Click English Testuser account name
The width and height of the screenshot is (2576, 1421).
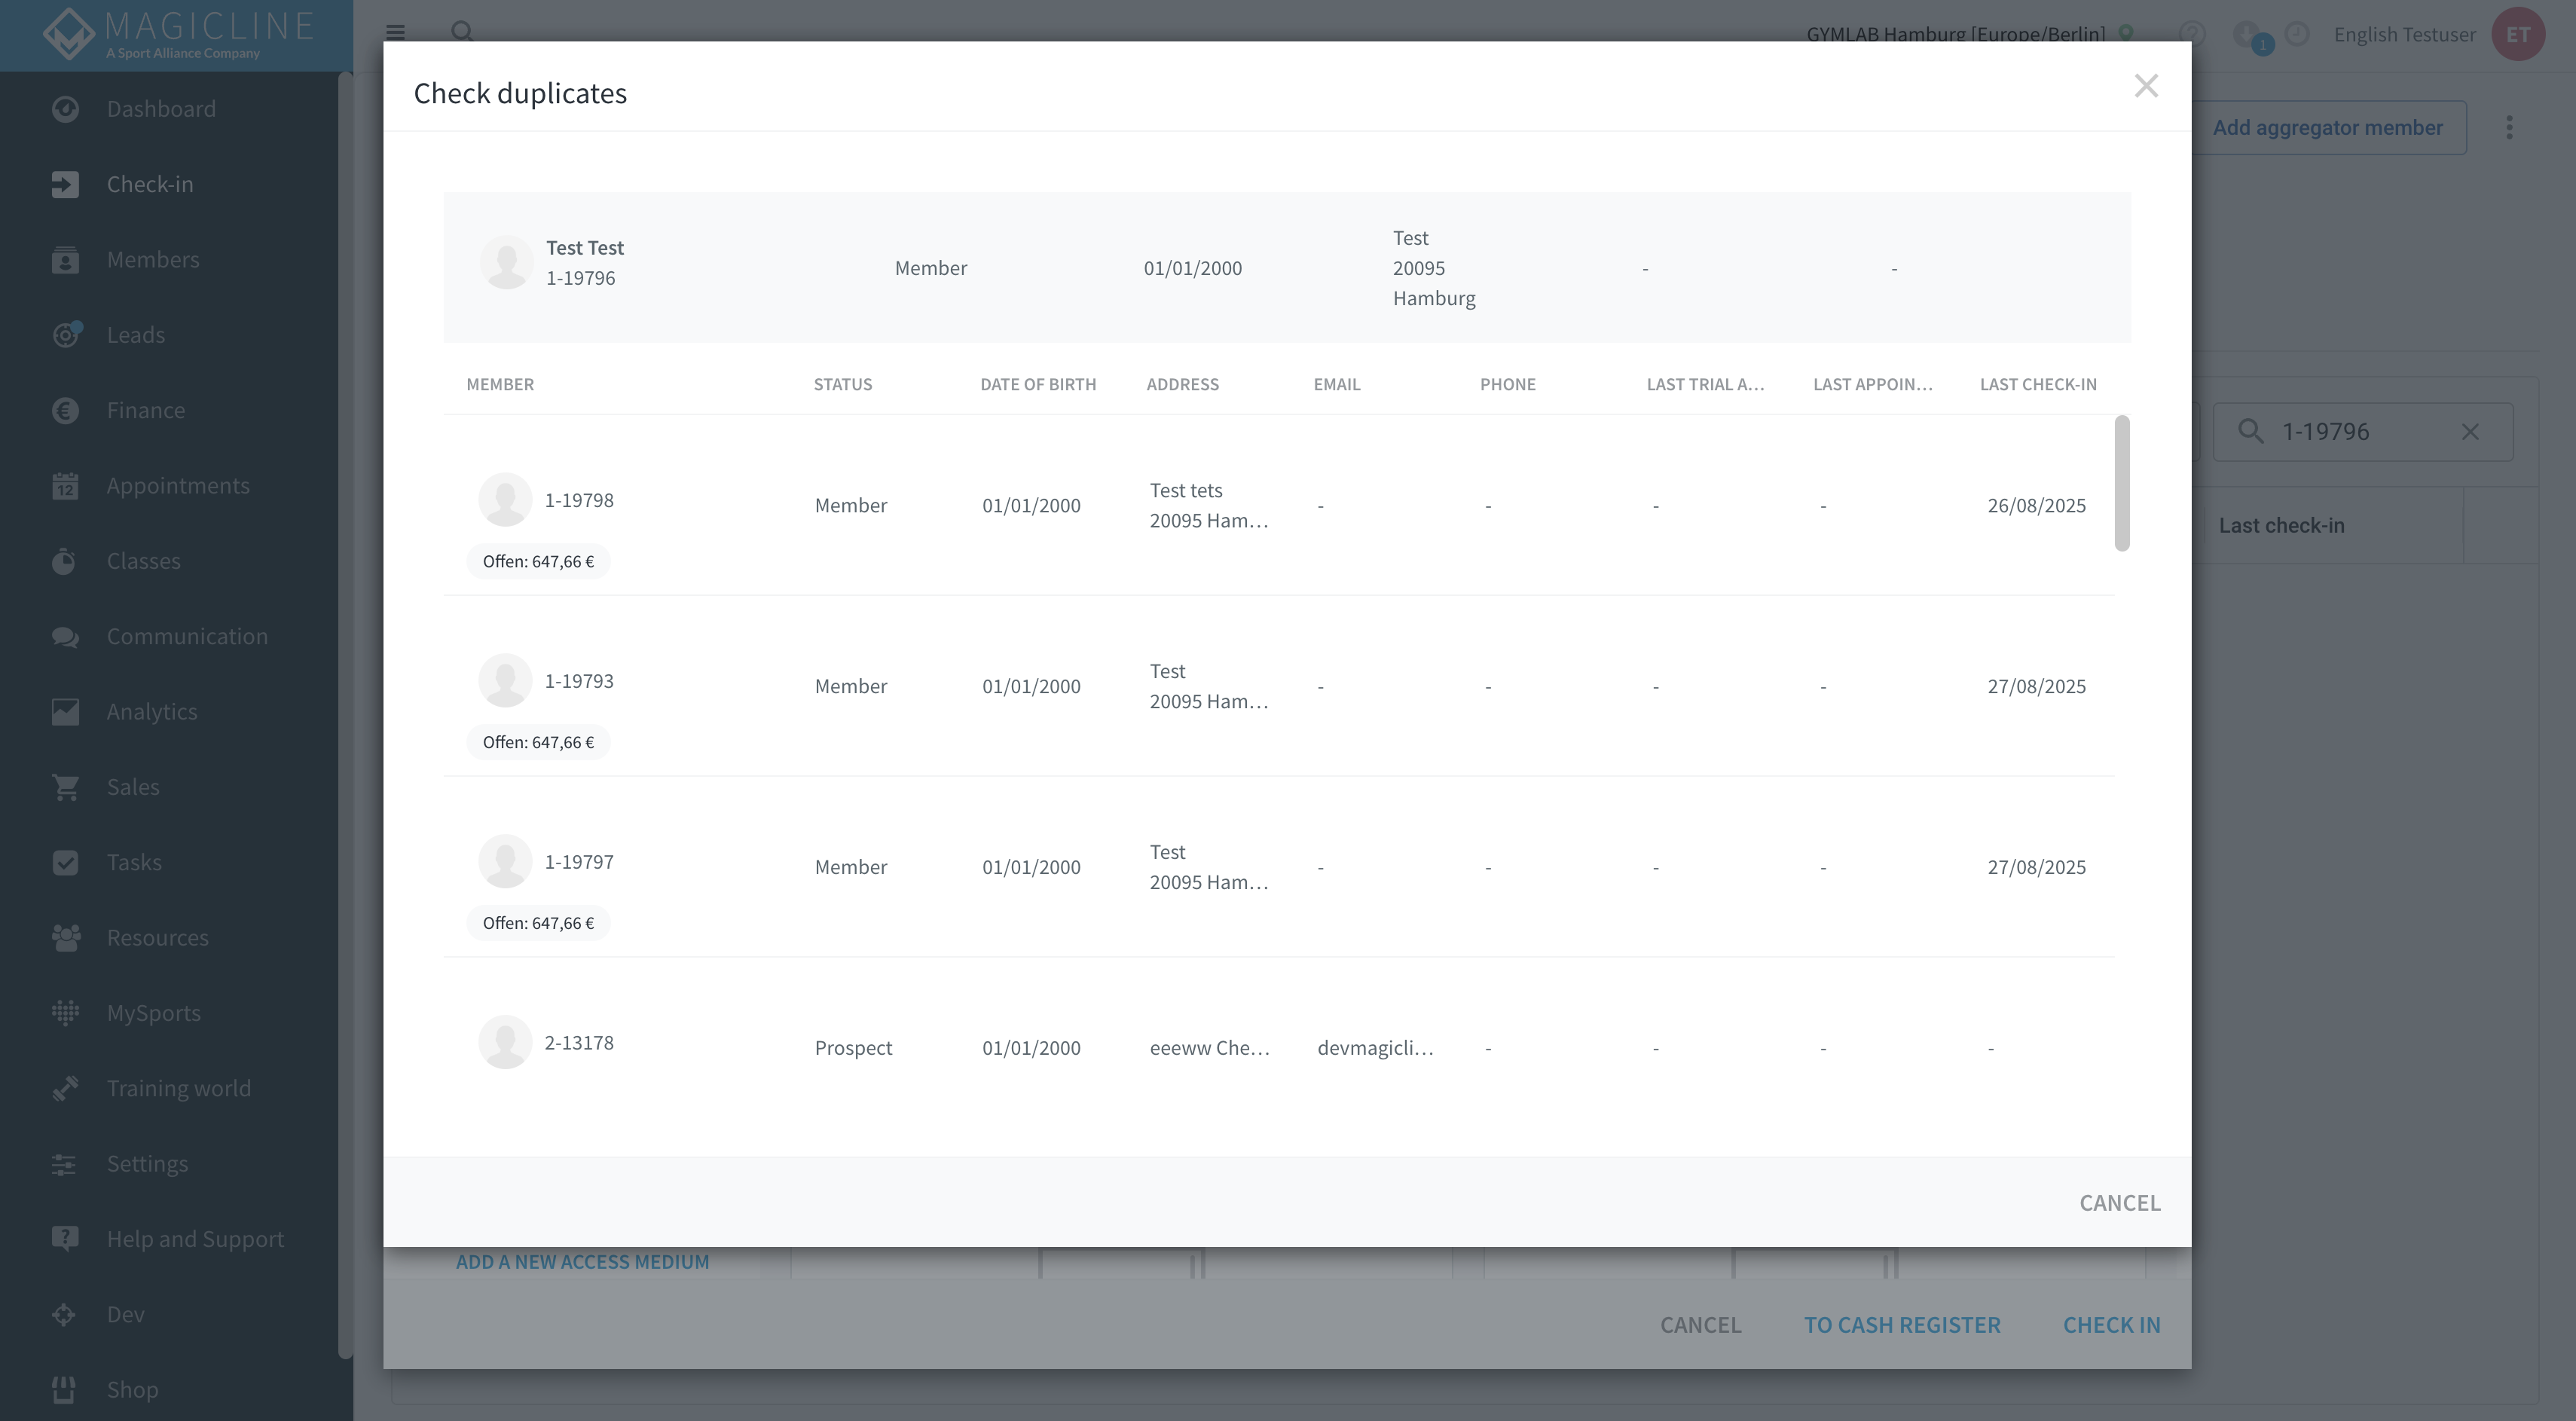click(x=2404, y=34)
